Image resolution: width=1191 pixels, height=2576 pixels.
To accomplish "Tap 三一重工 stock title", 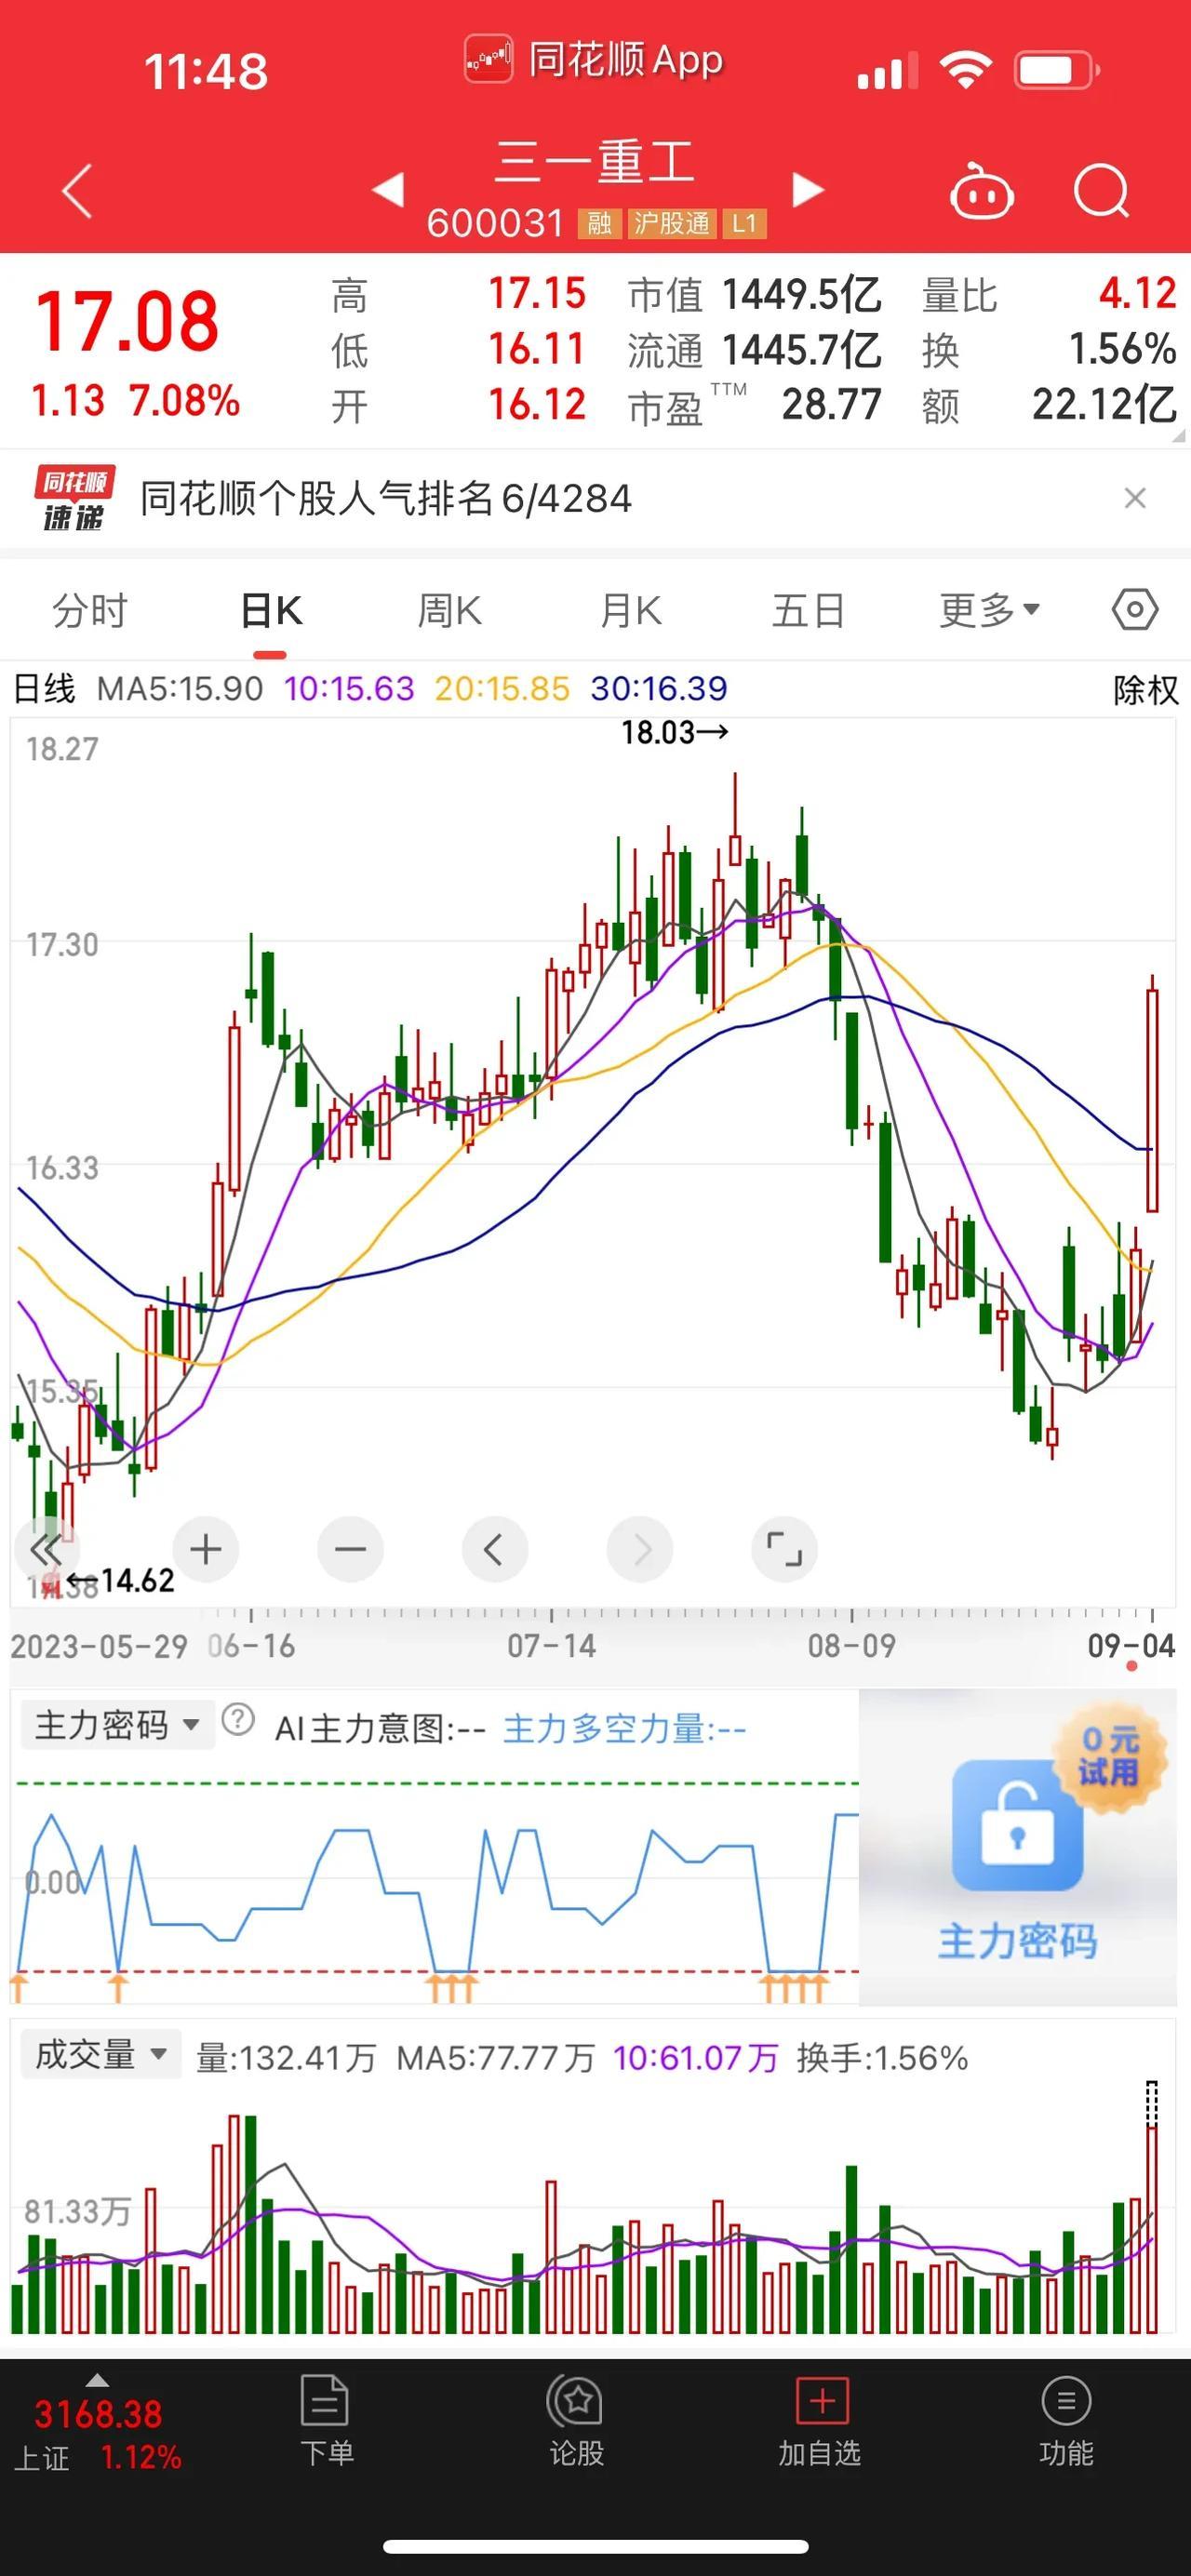I will pos(595,162).
